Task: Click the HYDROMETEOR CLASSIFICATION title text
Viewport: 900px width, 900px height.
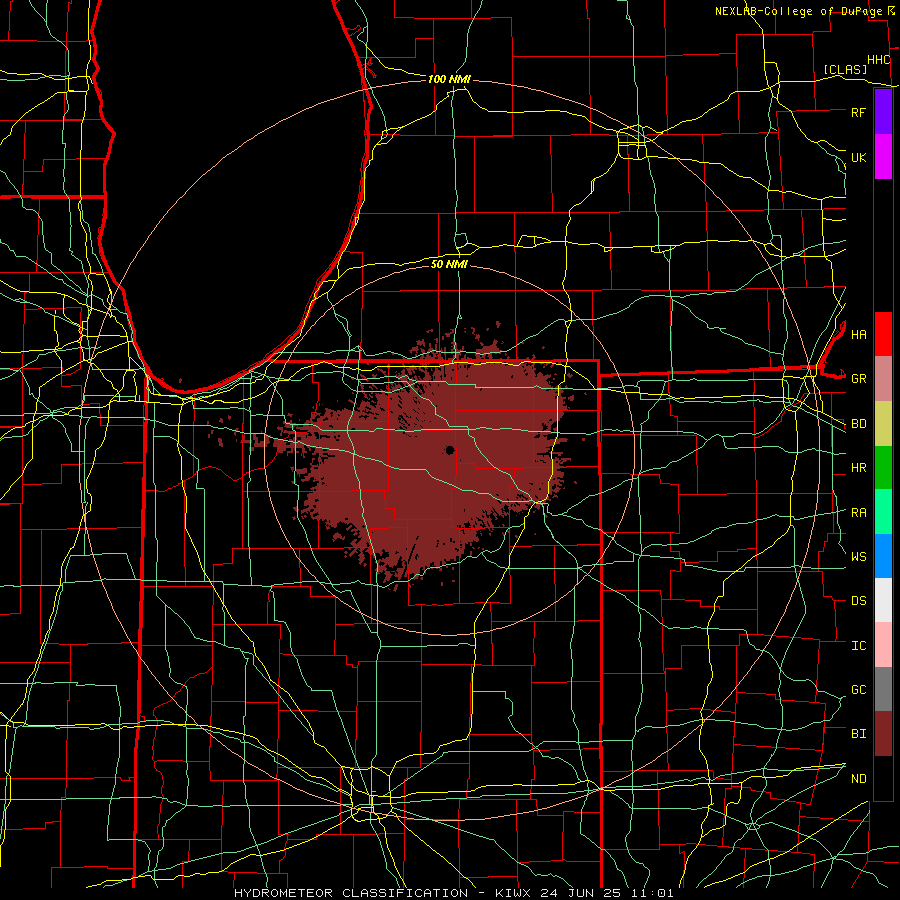Action: point(351,893)
